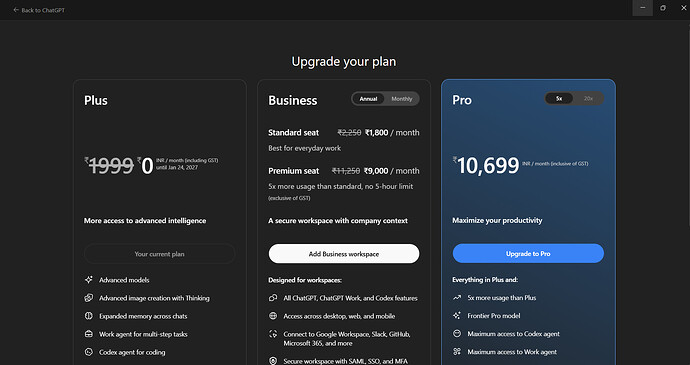Click the Work agent for multi-step tasks text
Viewport: 690px width, 365px height.
click(x=143, y=334)
